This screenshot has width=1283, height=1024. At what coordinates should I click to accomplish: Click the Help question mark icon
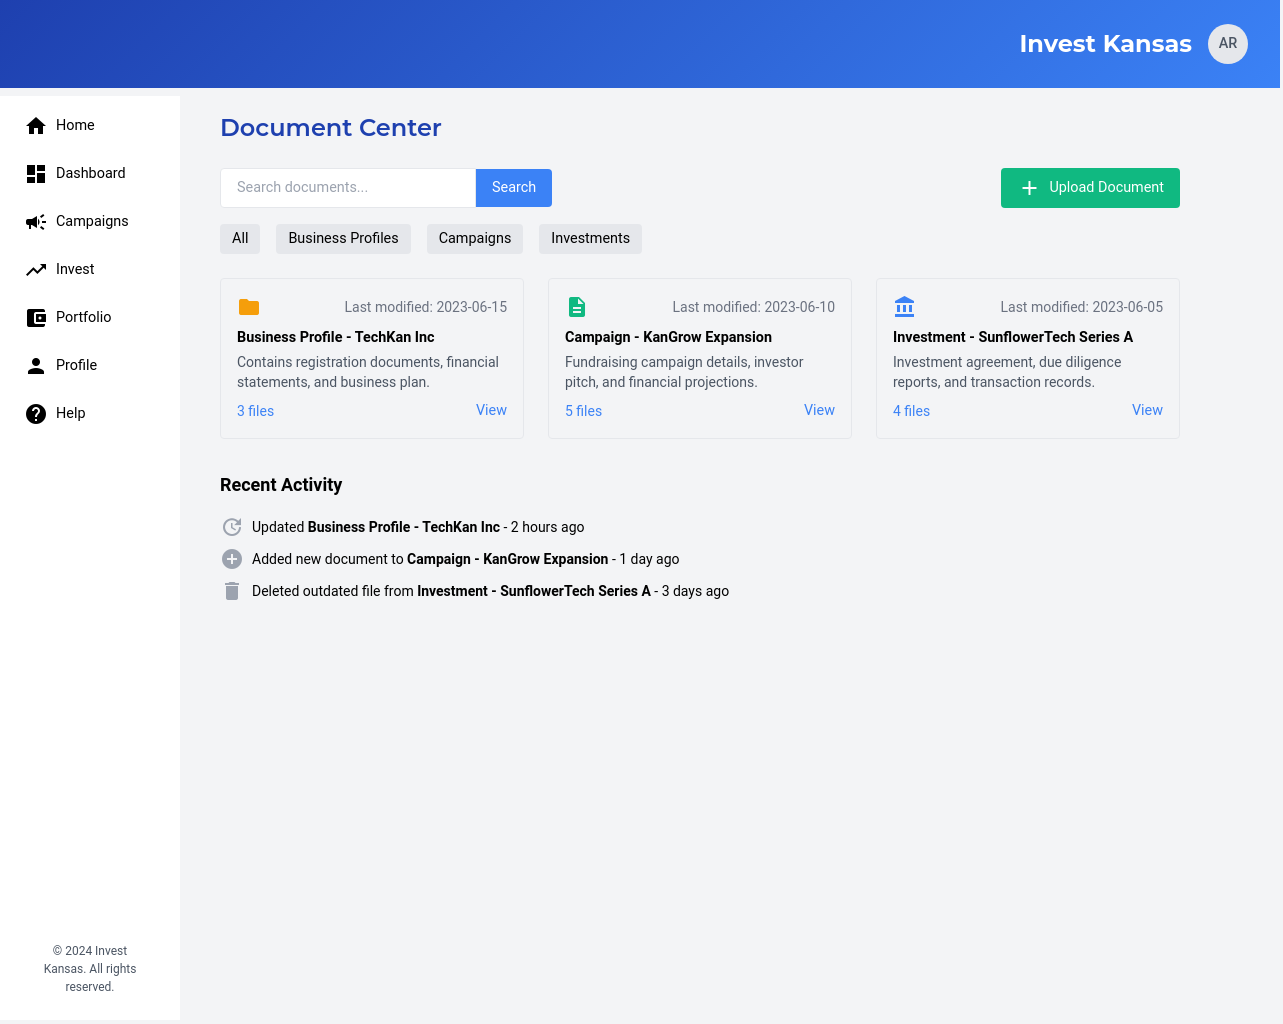[x=36, y=414]
